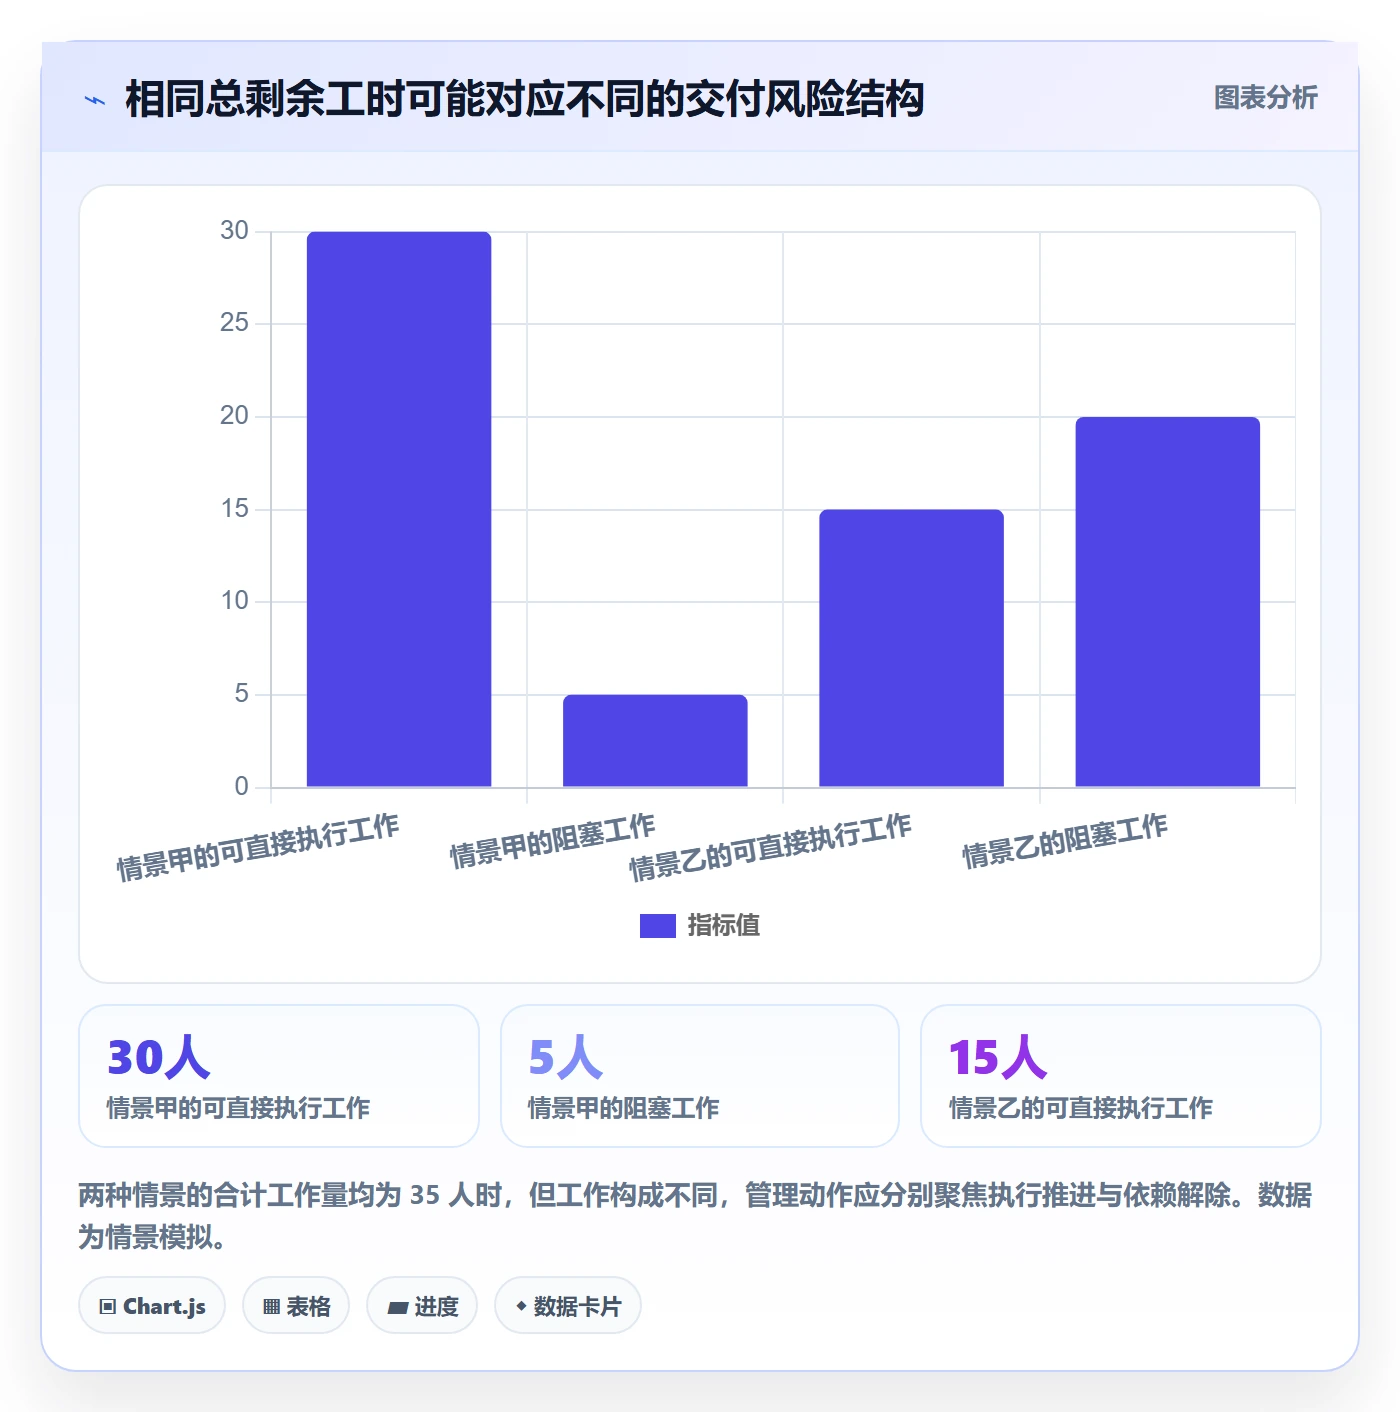Click the y-axis value 25
This screenshot has width=1400, height=1412.
click(234, 323)
